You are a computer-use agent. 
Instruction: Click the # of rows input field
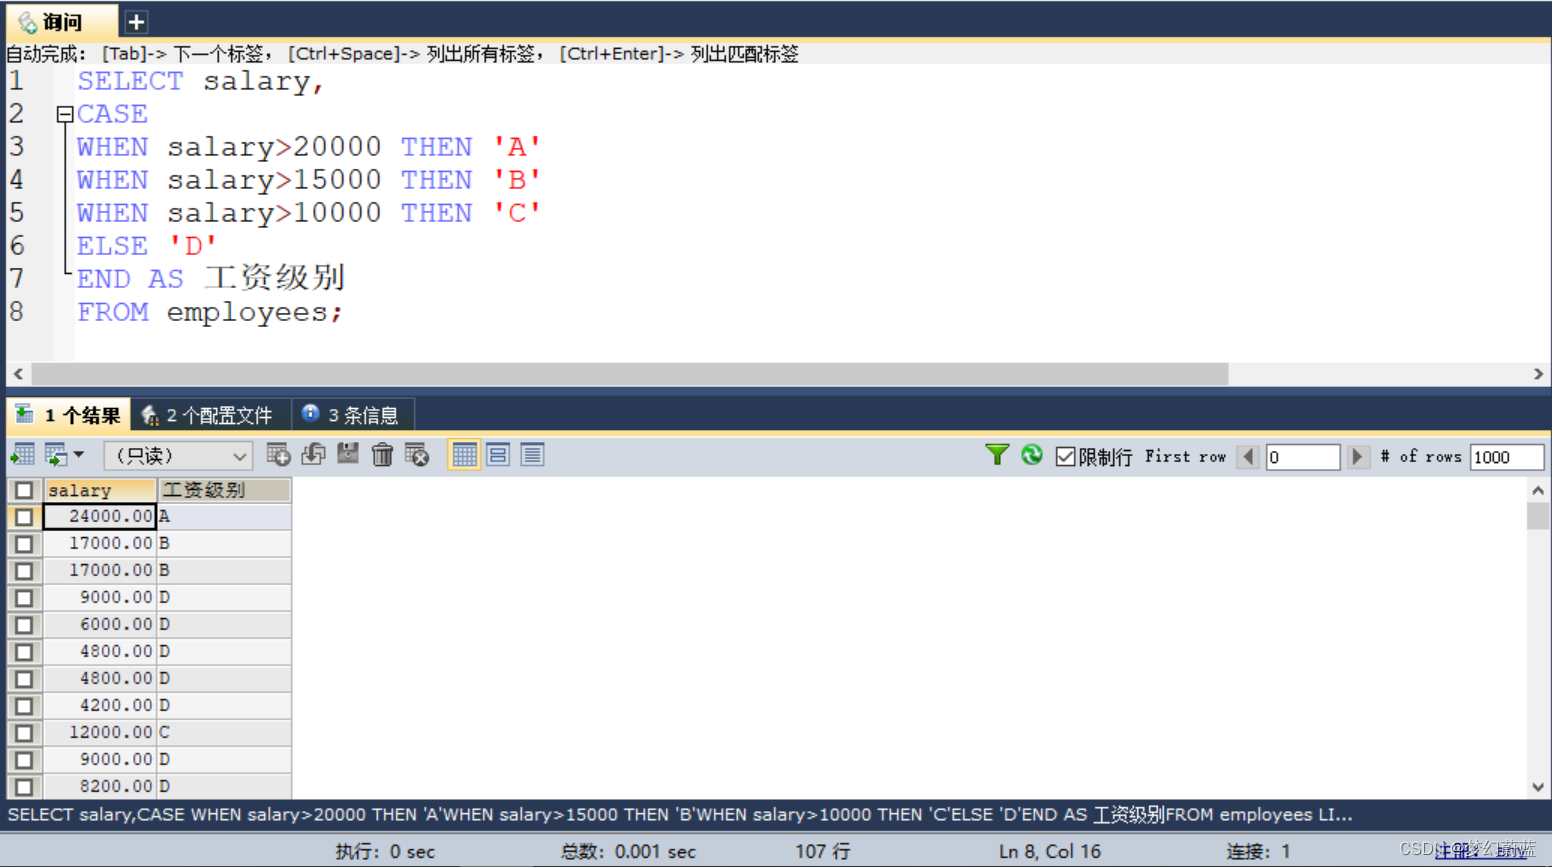click(x=1507, y=457)
